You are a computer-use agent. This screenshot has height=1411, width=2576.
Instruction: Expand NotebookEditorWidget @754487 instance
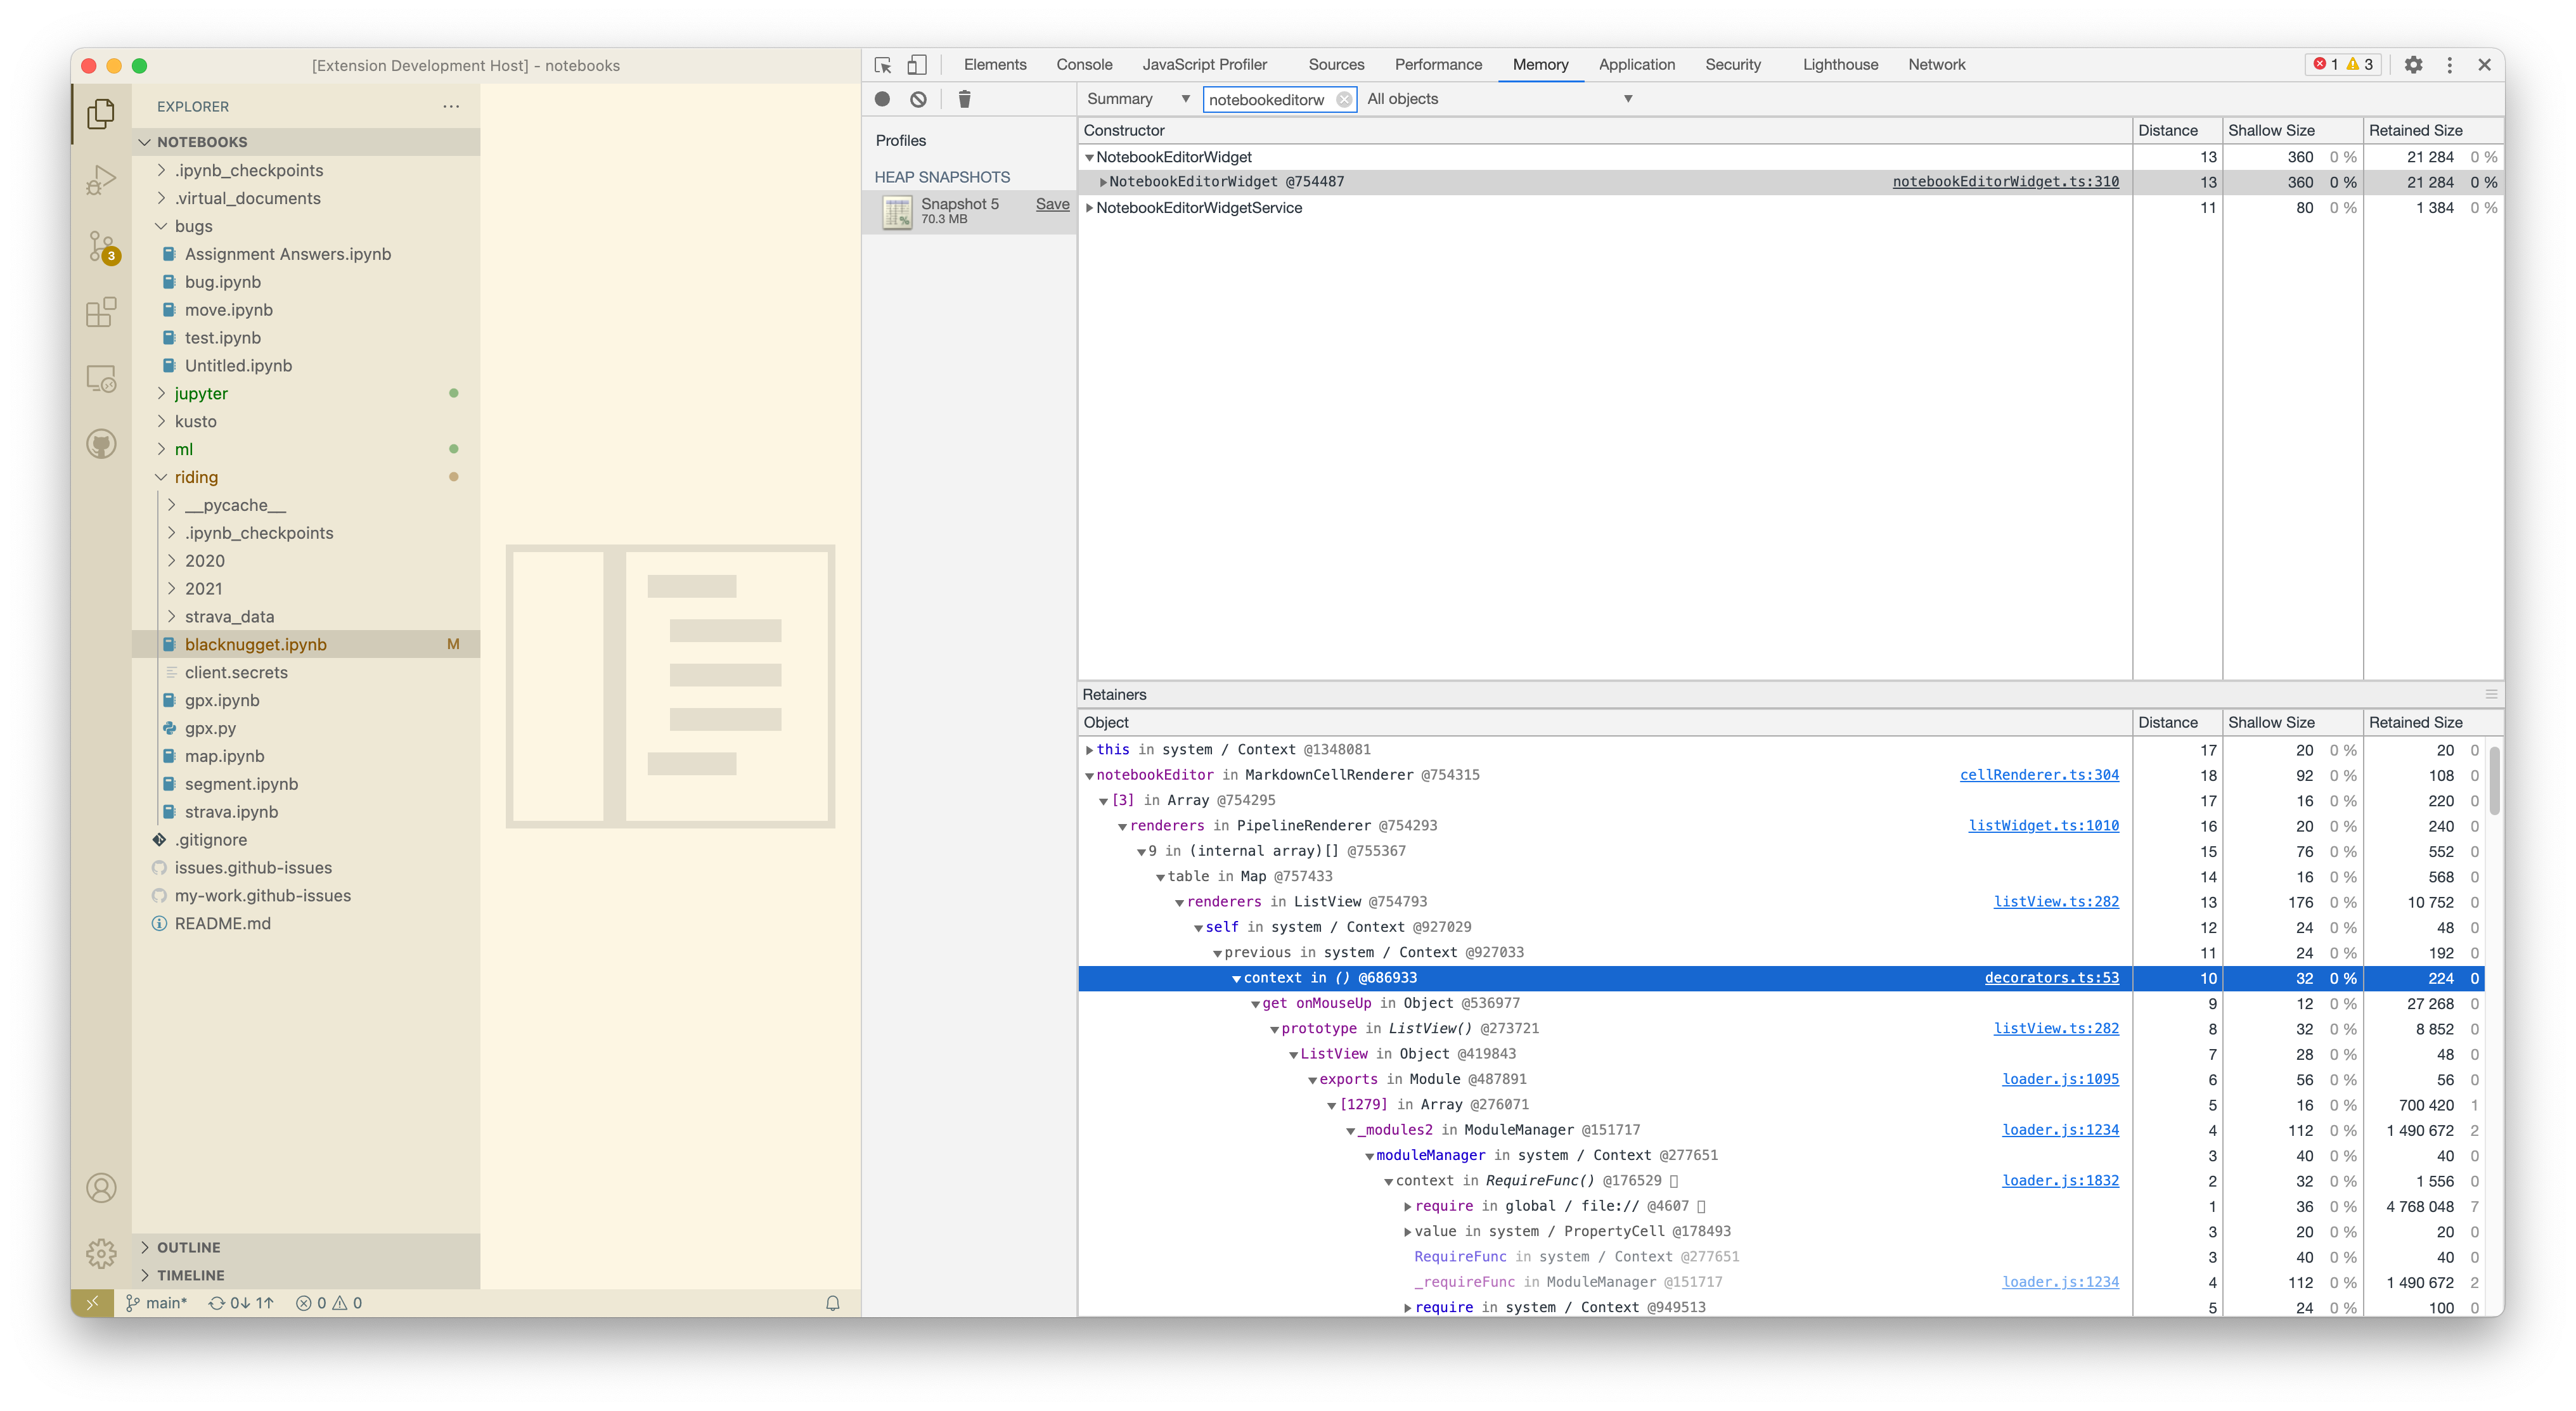[x=1102, y=182]
